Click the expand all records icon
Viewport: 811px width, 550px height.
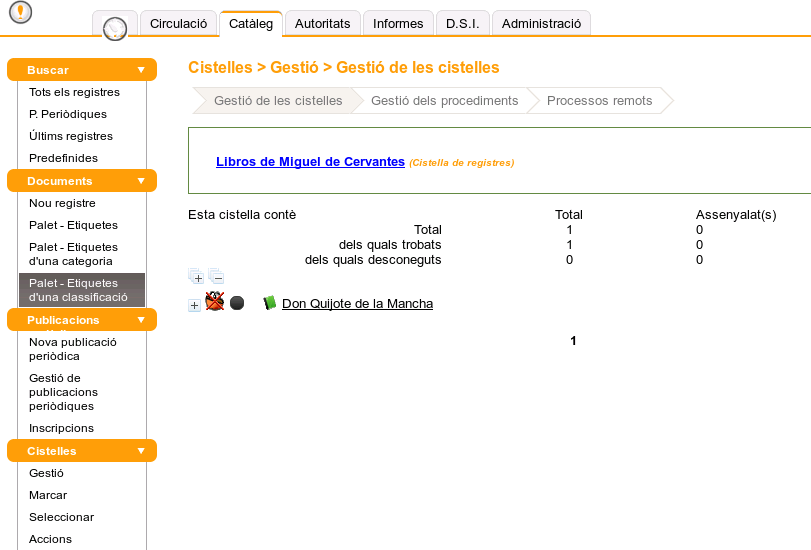click(196, 277)
